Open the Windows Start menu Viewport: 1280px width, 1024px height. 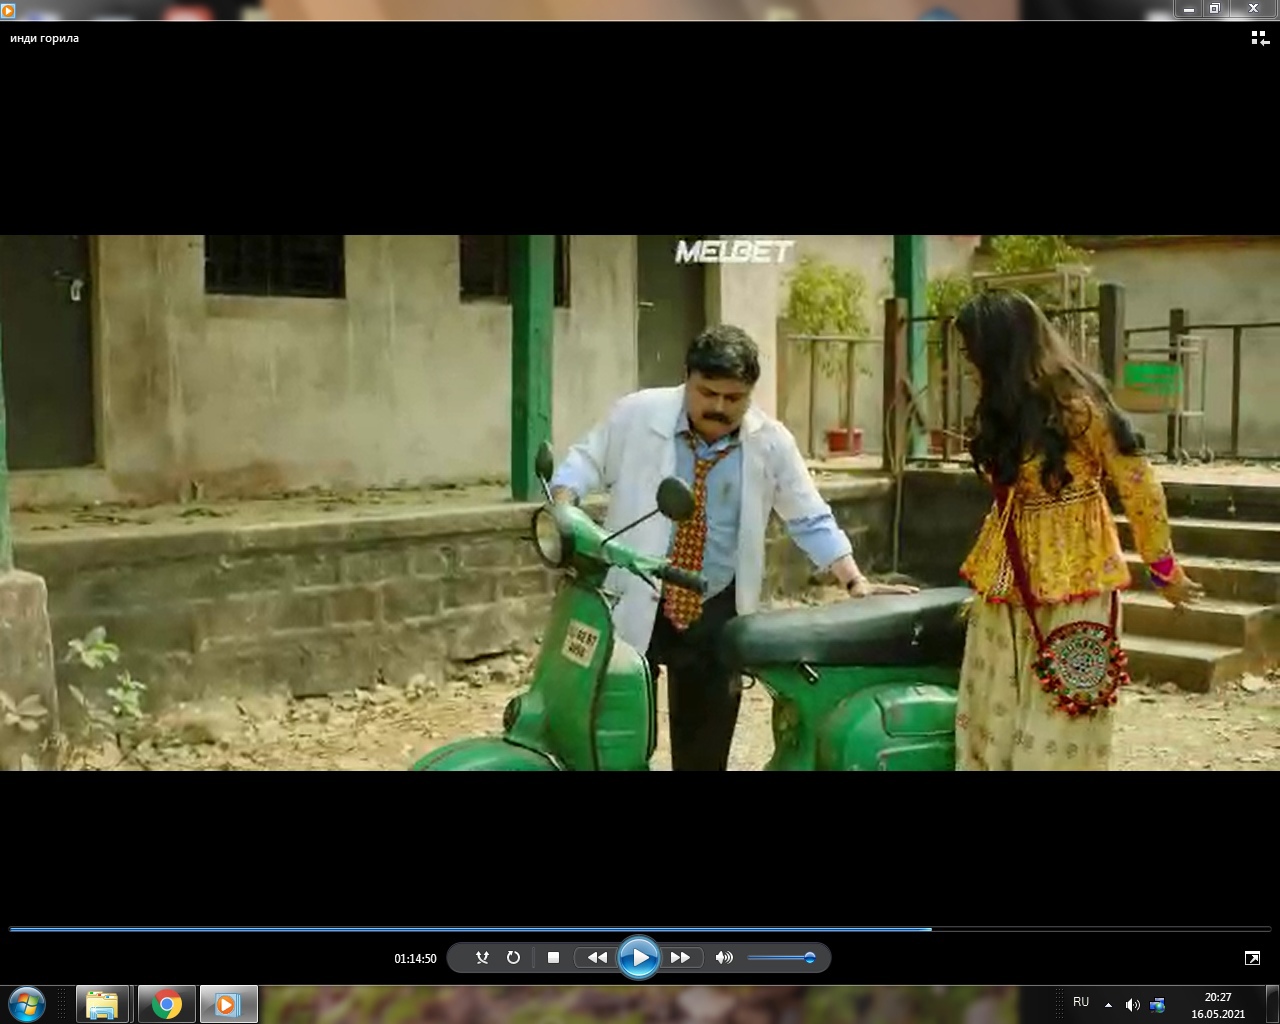(27, 1004)
